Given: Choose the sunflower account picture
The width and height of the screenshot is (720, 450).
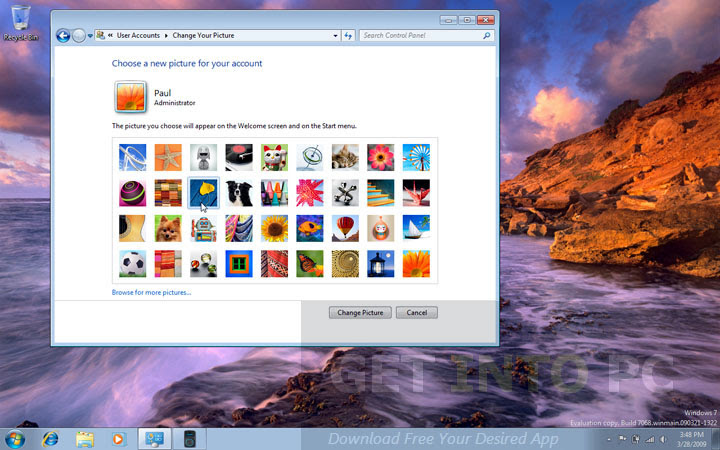Looking at the screenshot, I should (275, 228).
